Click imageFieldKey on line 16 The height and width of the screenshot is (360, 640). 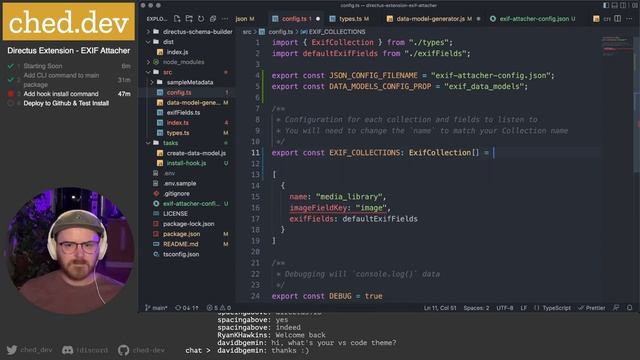point(318,208)
